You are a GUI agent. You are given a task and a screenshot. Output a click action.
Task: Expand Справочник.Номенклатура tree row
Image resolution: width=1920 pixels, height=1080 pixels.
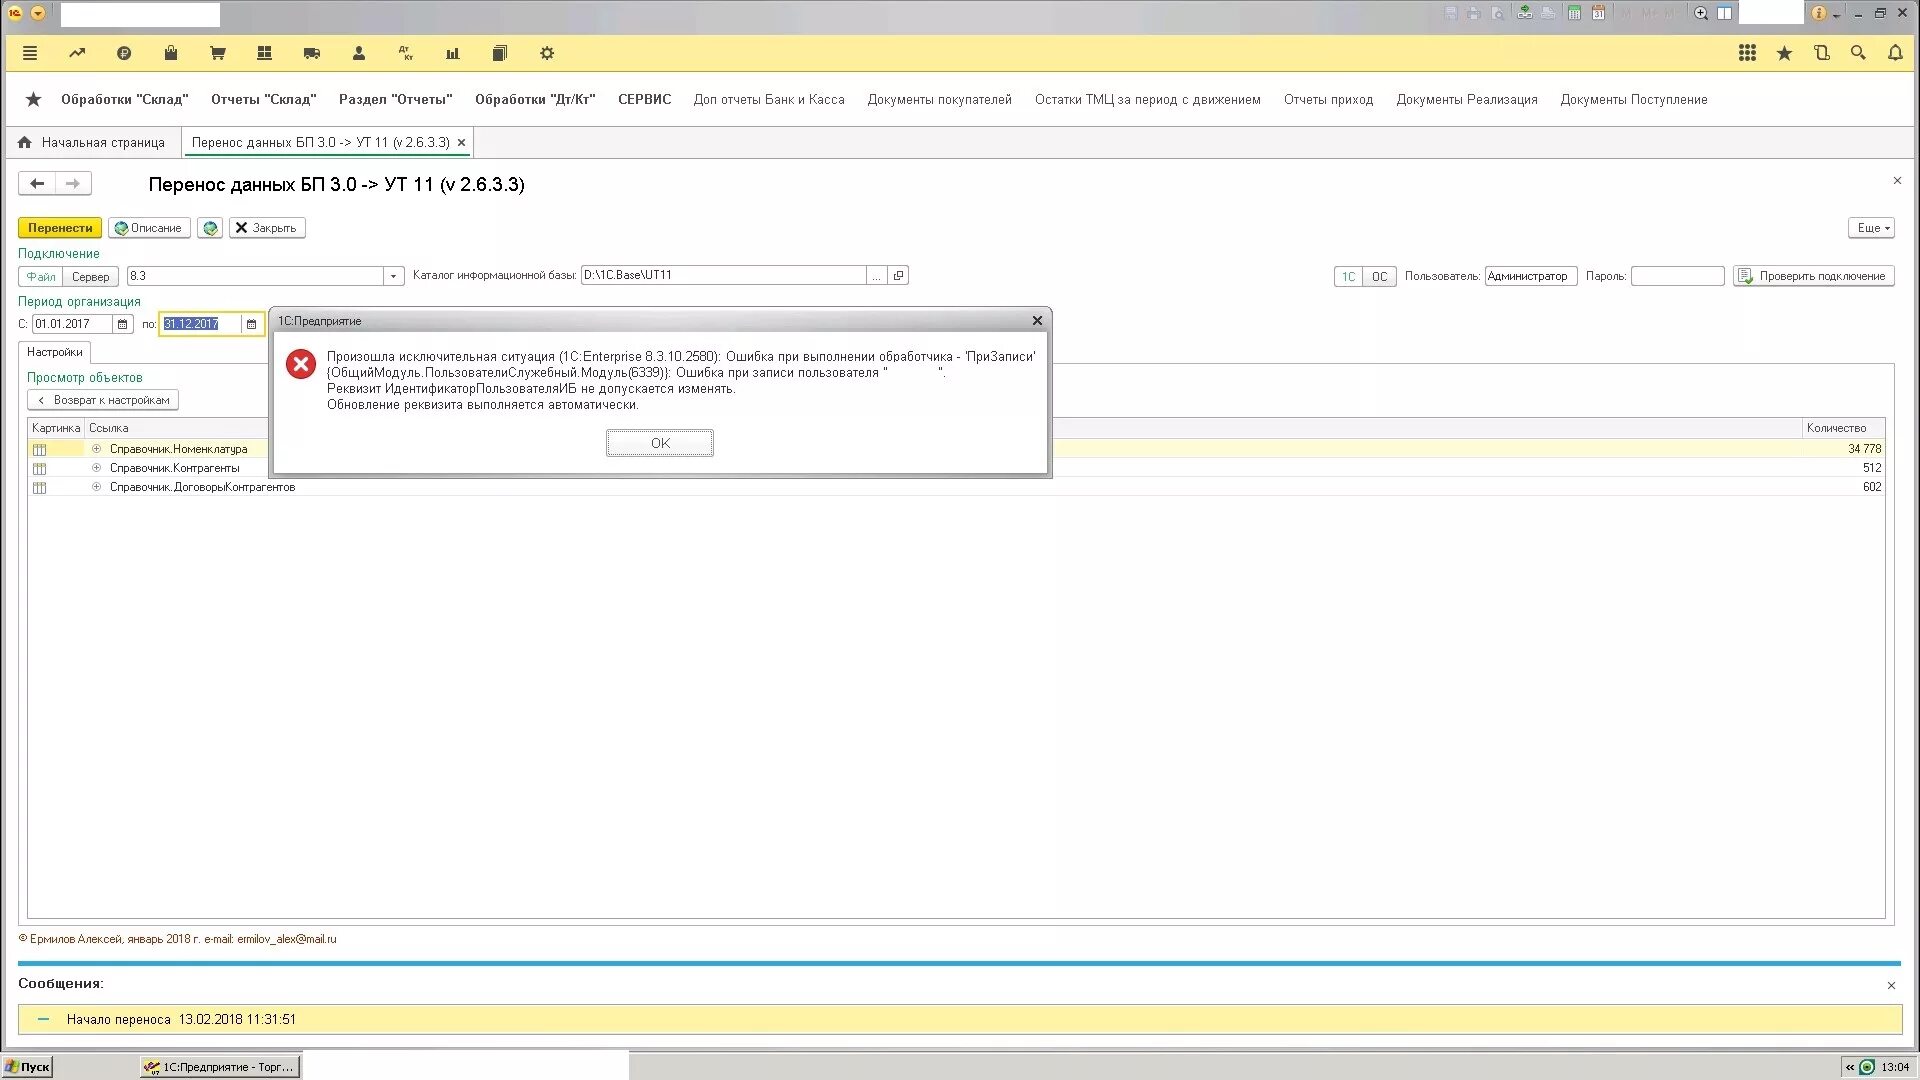point(96,449)
